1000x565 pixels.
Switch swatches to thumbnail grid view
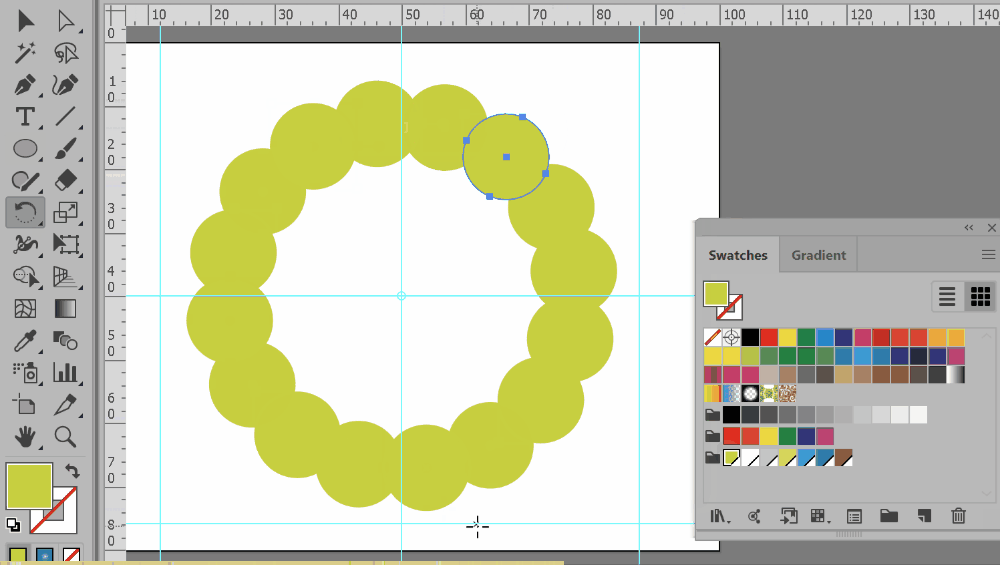pyautogui.click(x=980, y=297)
